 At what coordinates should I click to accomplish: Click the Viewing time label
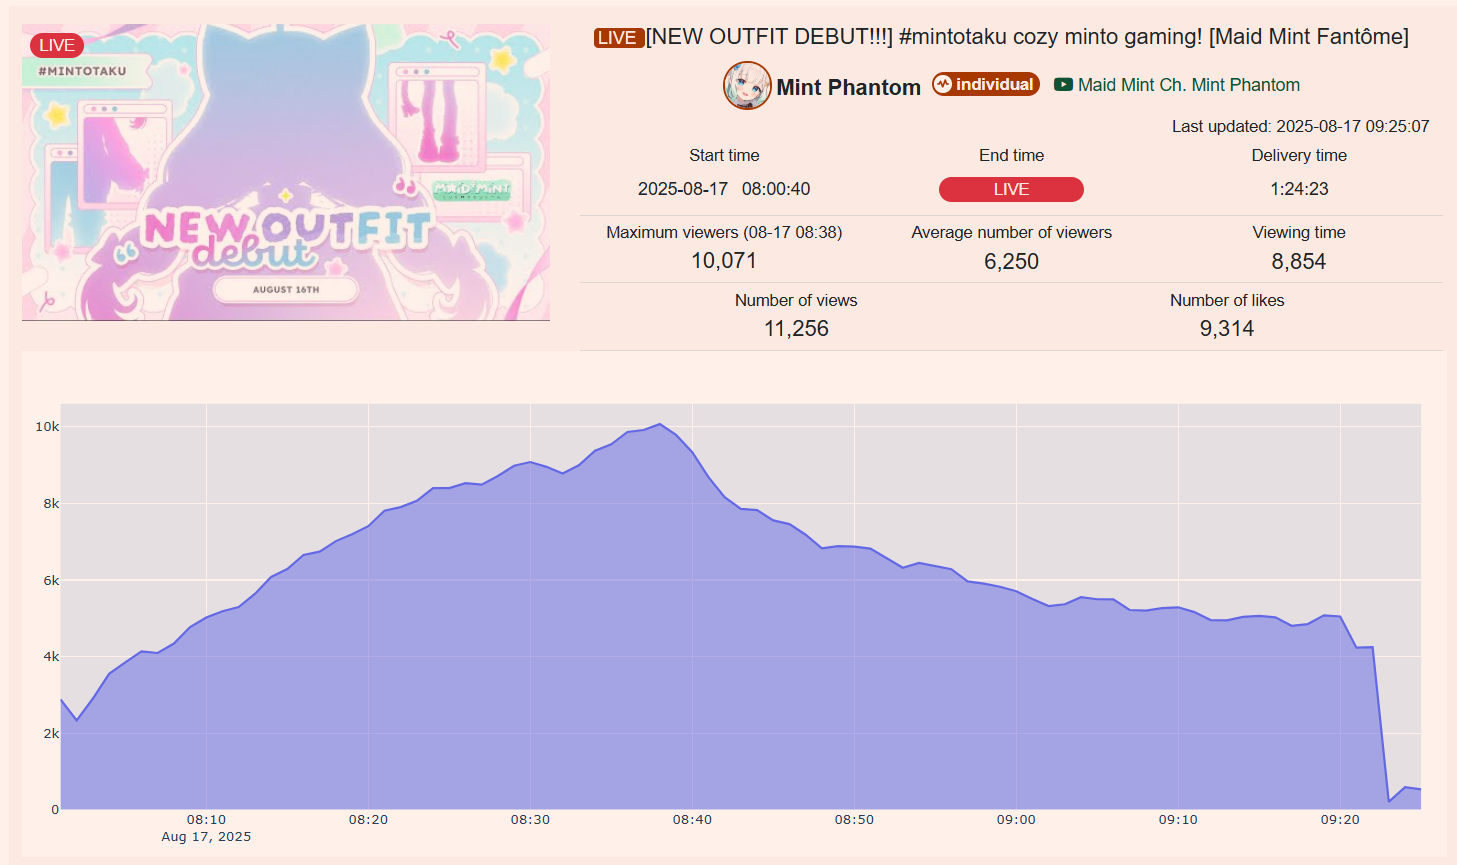pyautogui.click(x=1299, y=232)
